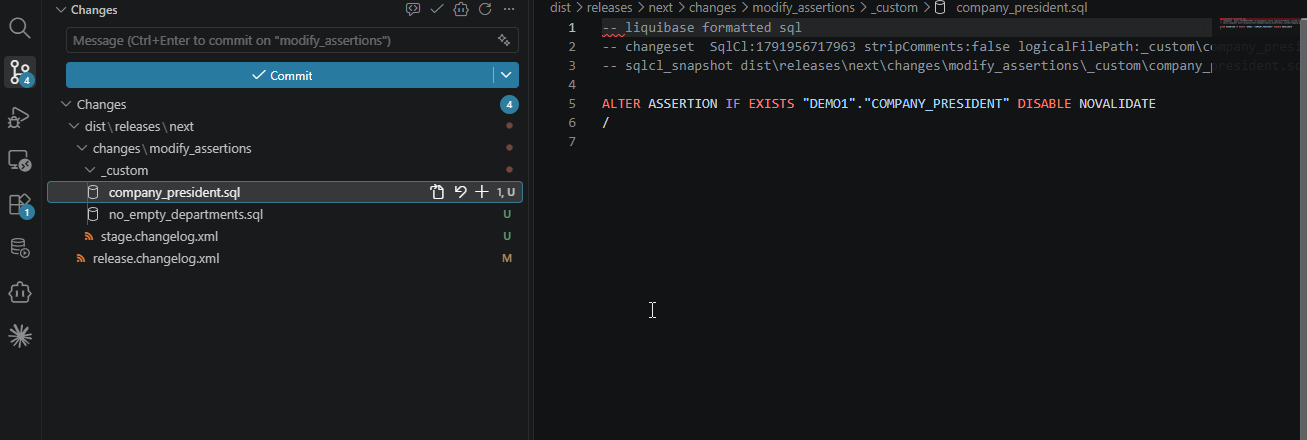The width and height of the screenshot is (1307, 440).
Task: Click the 'dist' breadcrumb segment
Action: 560,7
